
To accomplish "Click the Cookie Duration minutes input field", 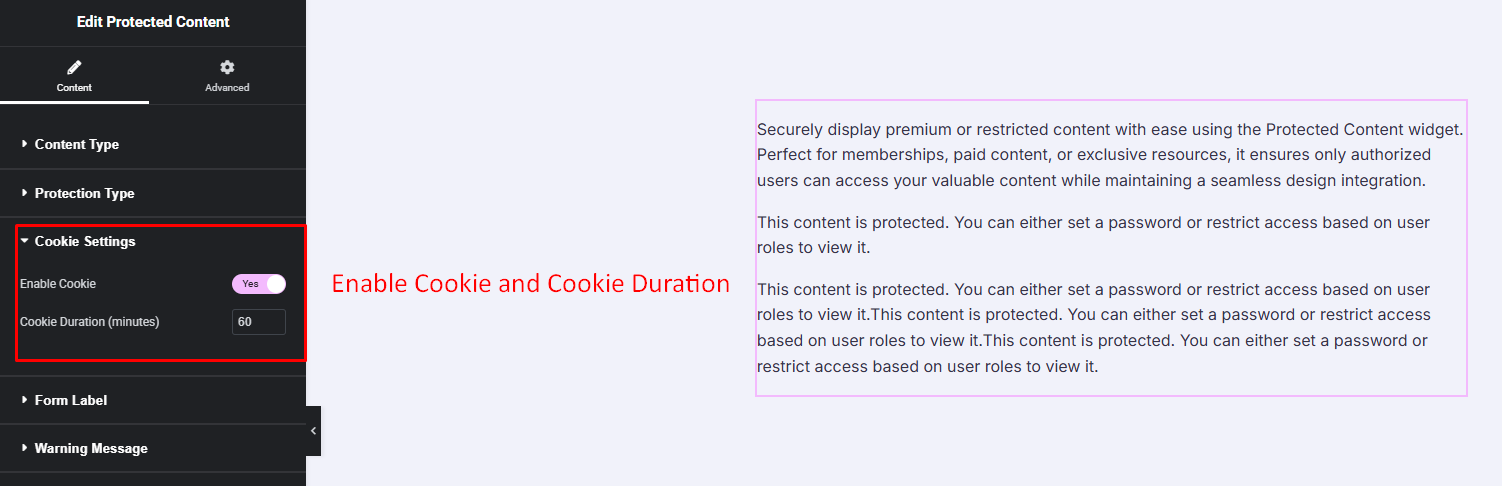I will click(259, 322).
